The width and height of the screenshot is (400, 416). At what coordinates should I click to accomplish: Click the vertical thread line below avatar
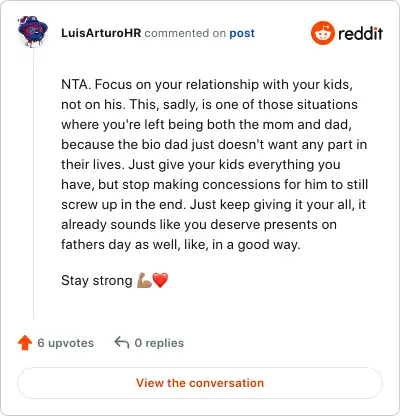tap(33, 183)
